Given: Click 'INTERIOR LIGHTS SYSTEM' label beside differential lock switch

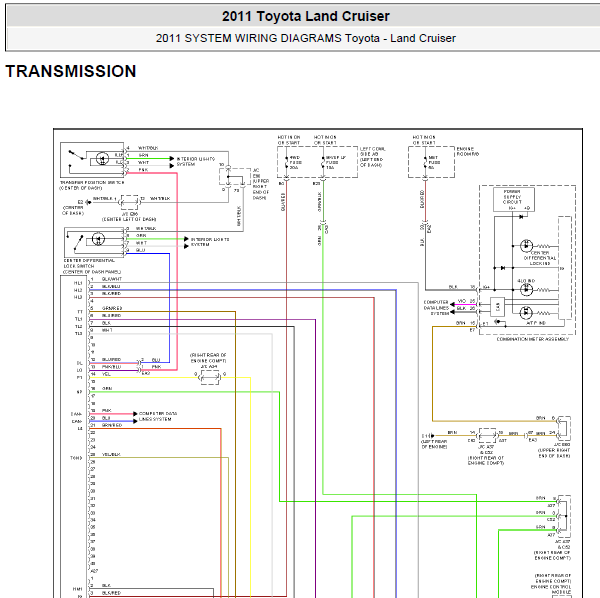Looking at the screenshot, I should (x=210, y=242).
